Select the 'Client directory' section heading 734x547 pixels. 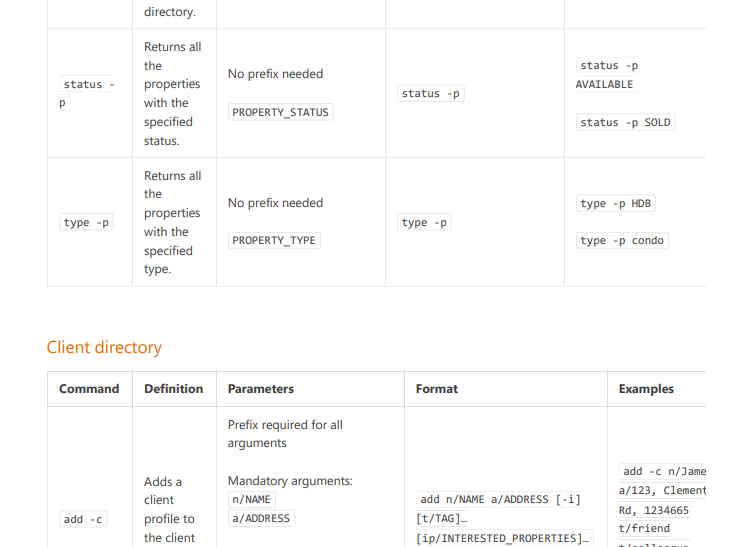click(x=104, y=347)
